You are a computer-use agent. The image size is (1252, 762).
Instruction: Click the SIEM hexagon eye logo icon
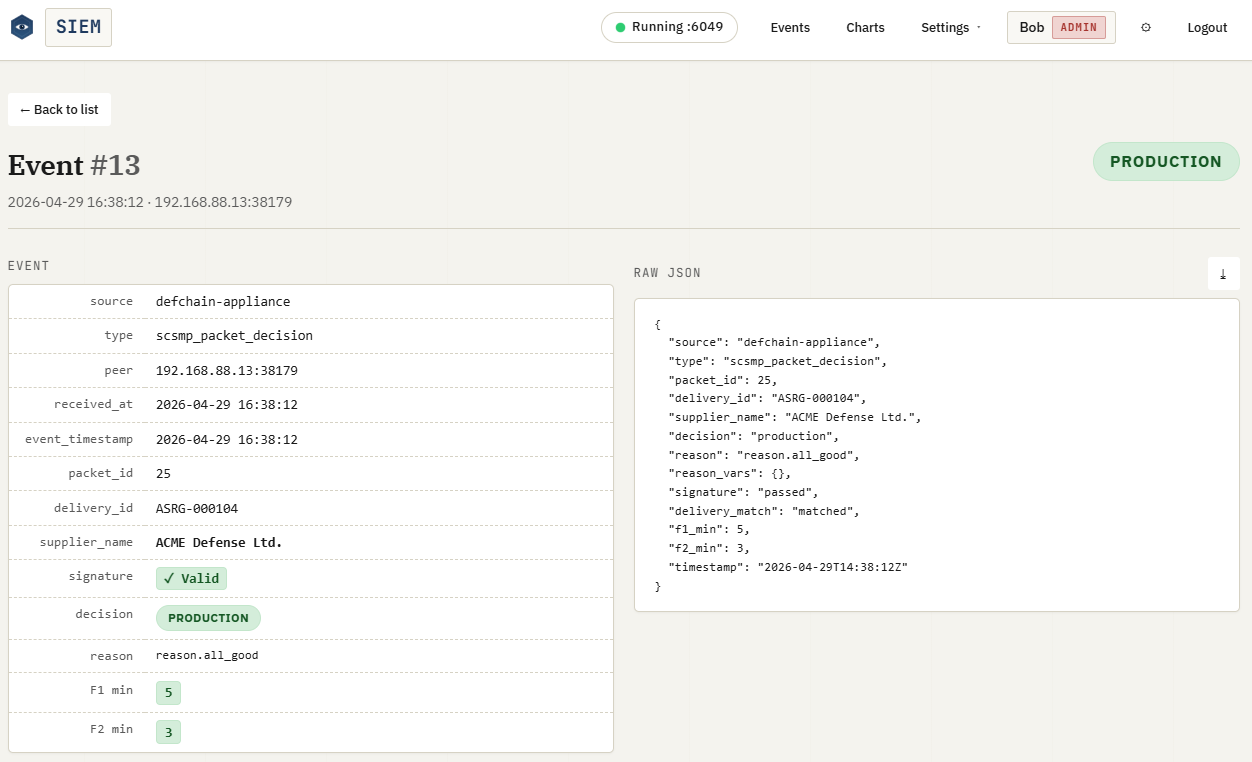[22, 27]
